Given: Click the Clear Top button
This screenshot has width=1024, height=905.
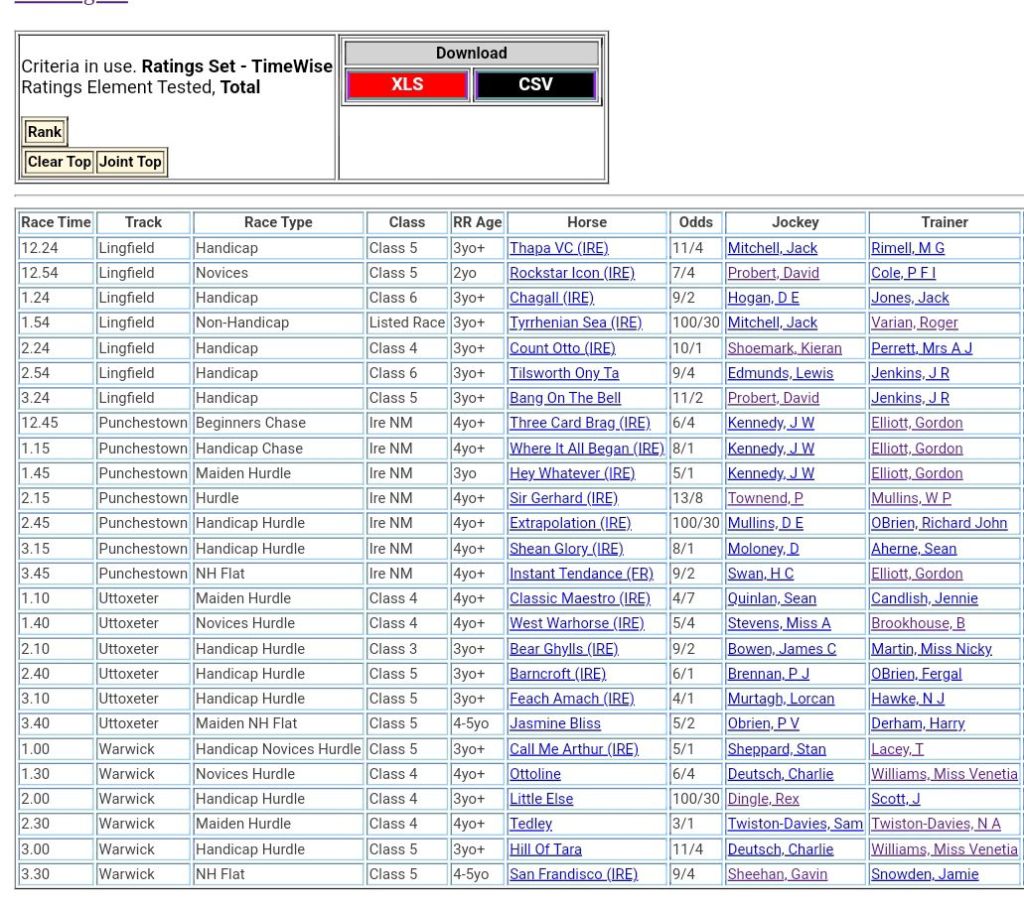Looking at the screenshot, I should click(59, 162).
